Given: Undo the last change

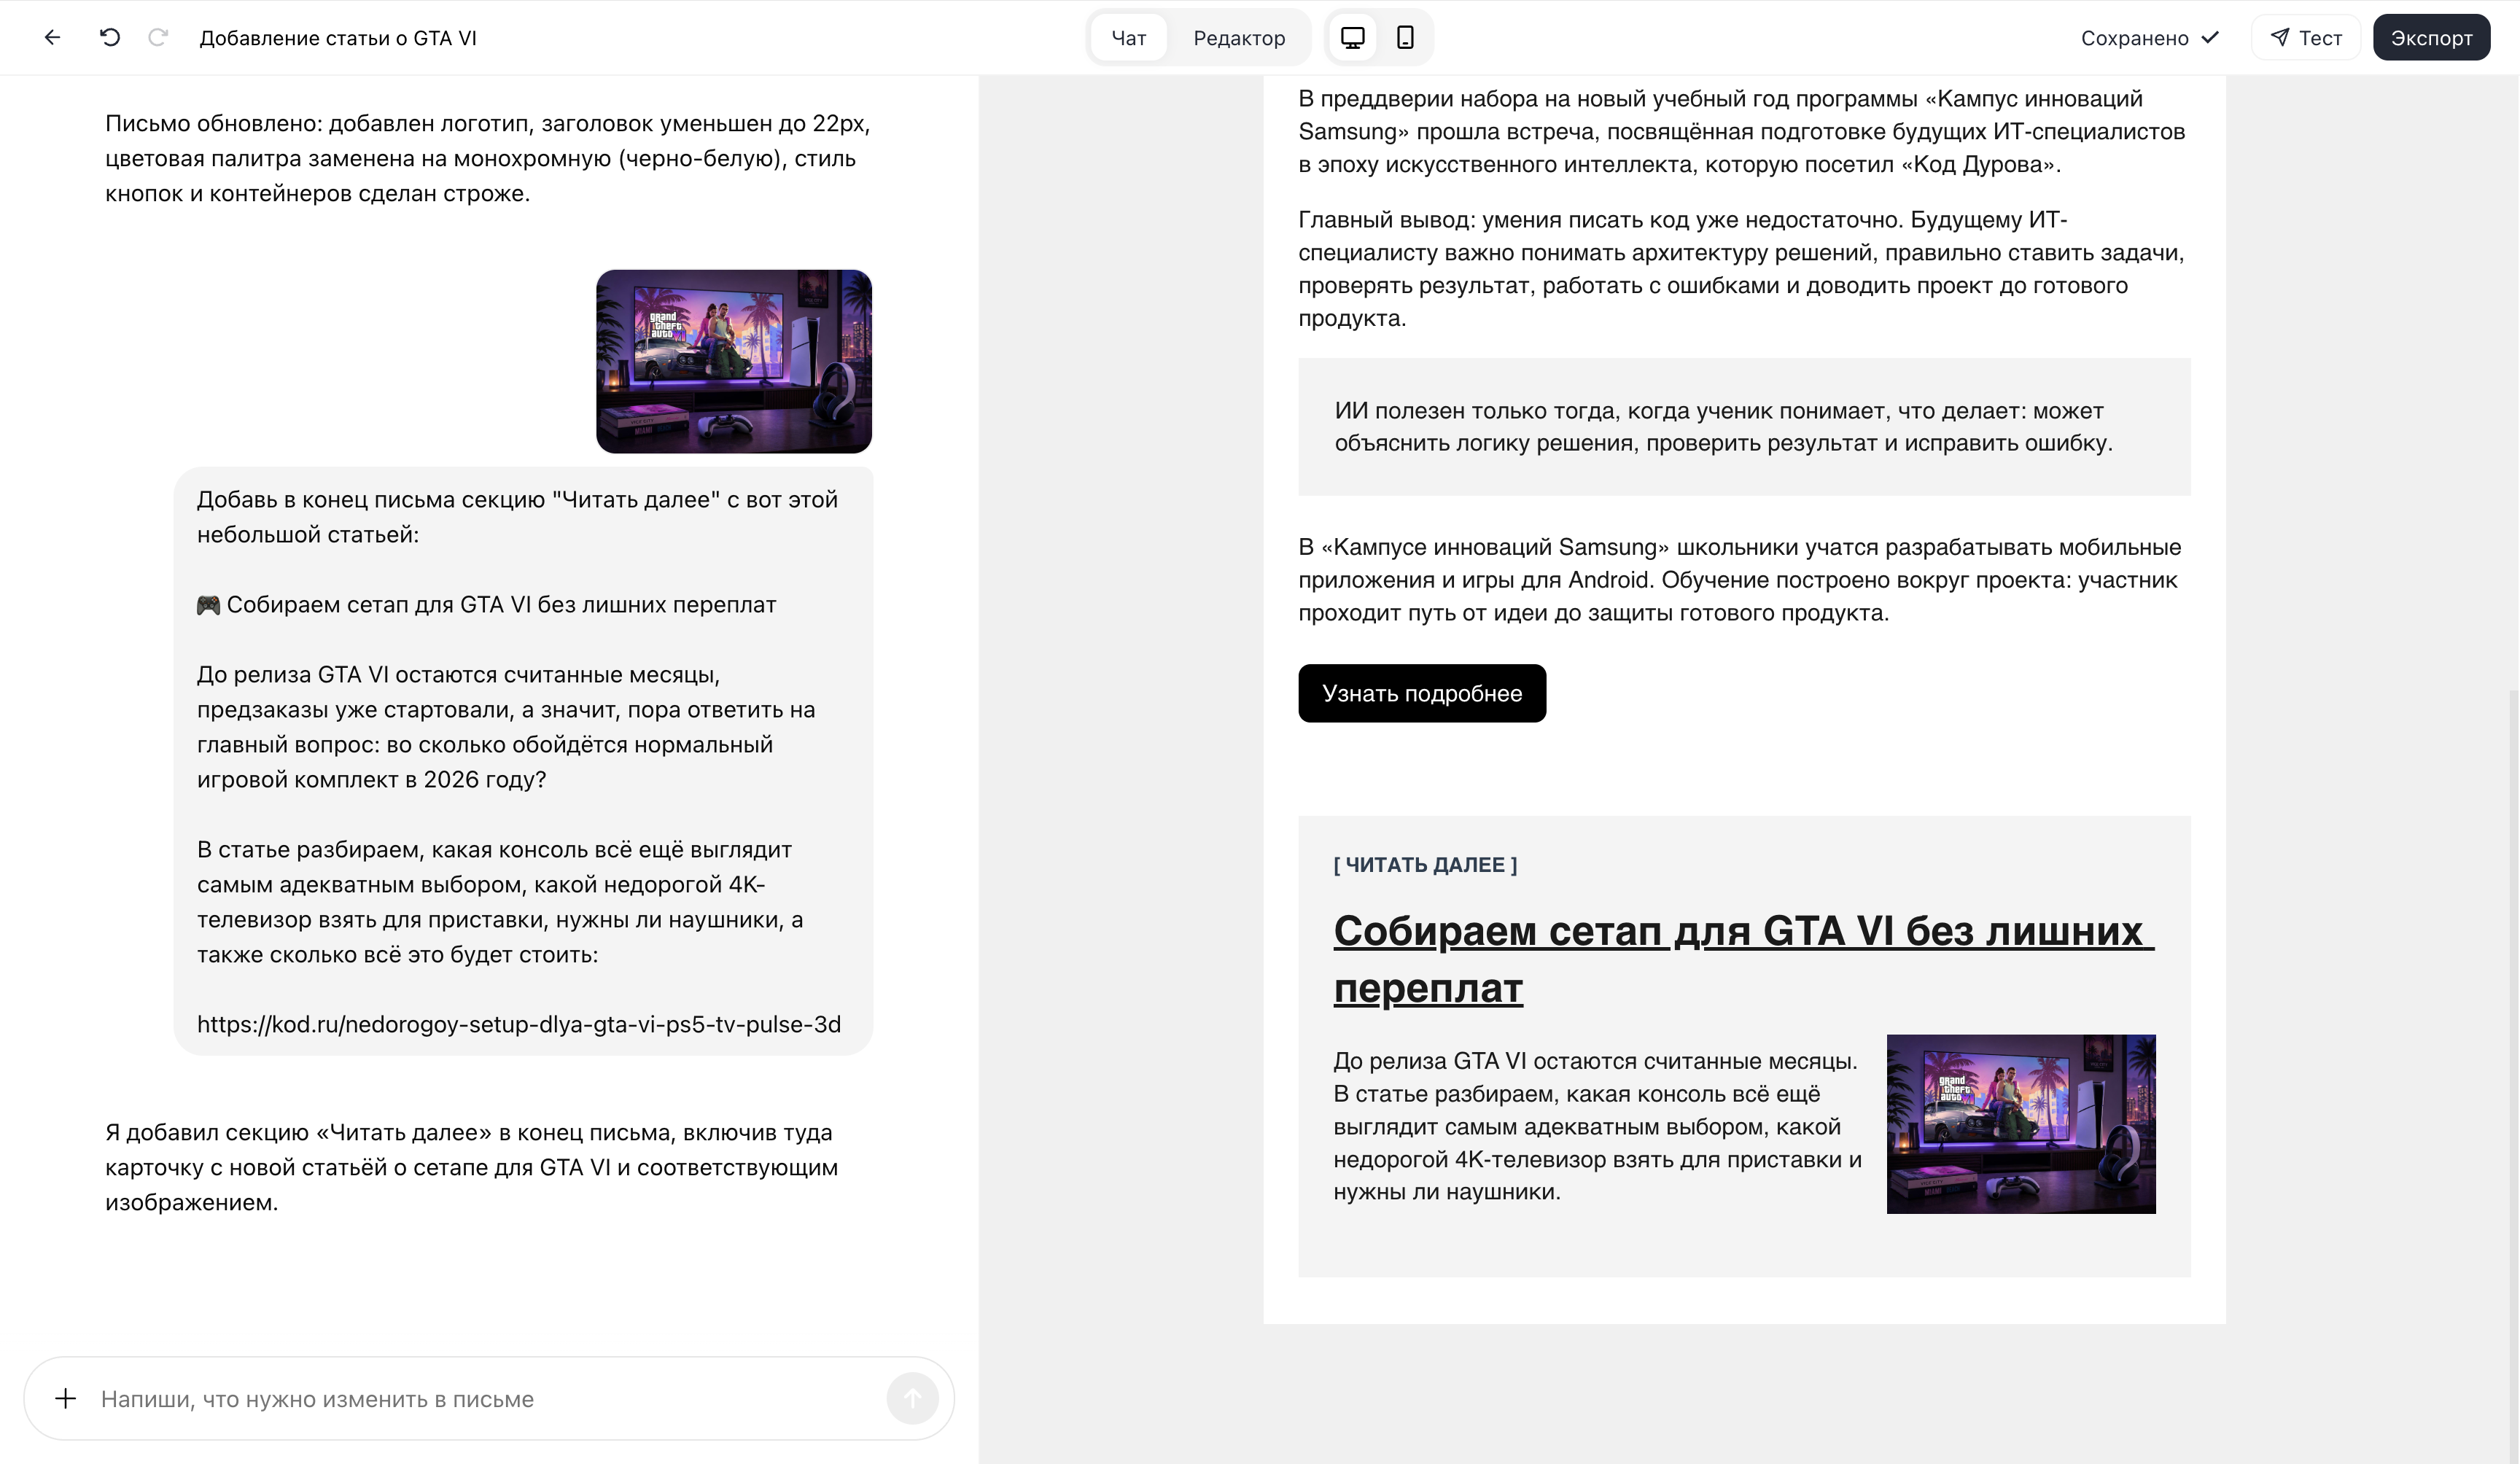Looking at the screenshot, I should [110, 37].
